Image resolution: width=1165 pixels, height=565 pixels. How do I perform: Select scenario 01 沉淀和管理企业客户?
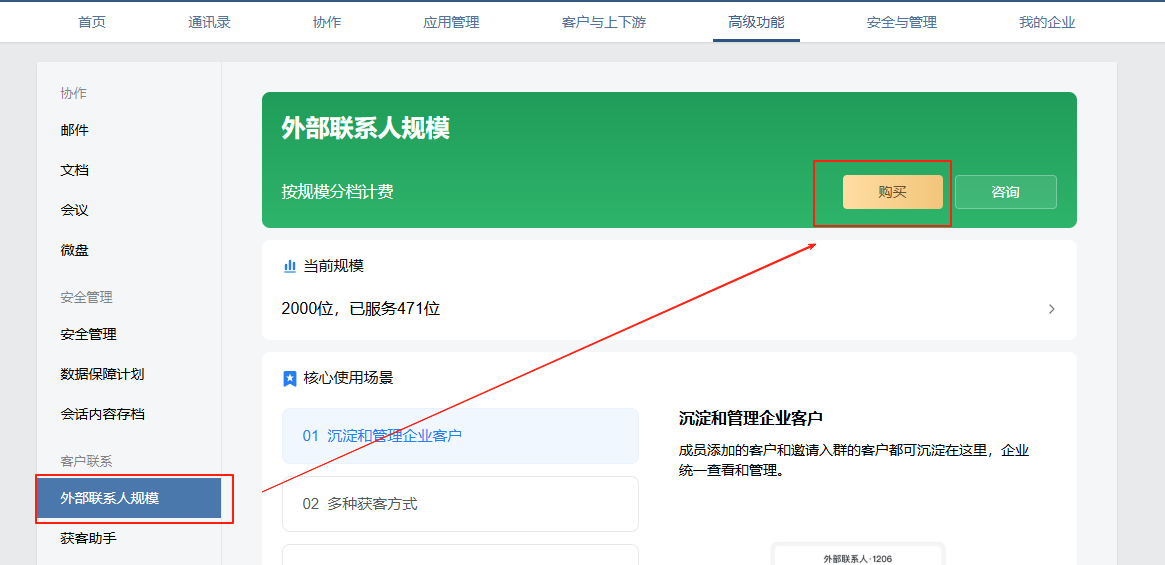[460, 436]
